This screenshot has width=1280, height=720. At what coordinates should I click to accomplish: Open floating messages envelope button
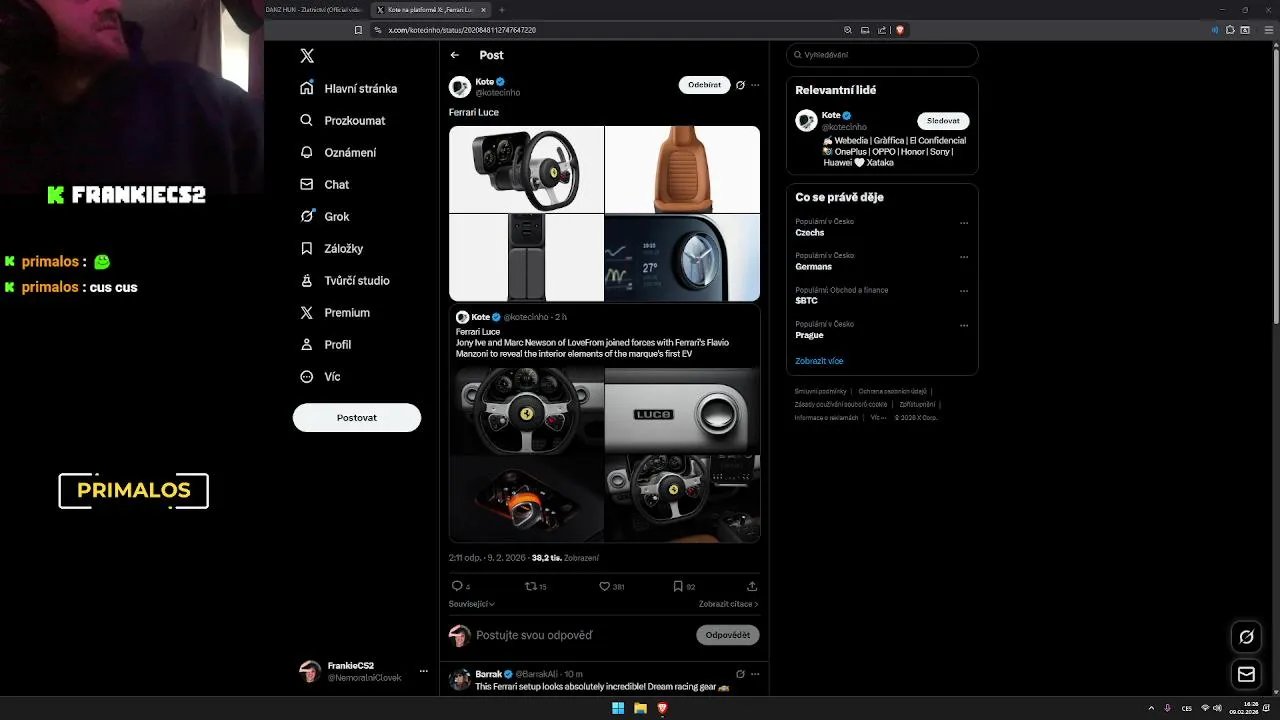(x=1246, y=674)
